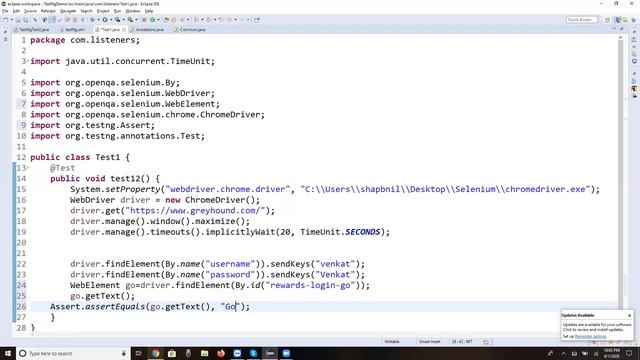640x360 pixels.
Task: Click line number 20 in the gutter
Action: (x=21, y=242)
